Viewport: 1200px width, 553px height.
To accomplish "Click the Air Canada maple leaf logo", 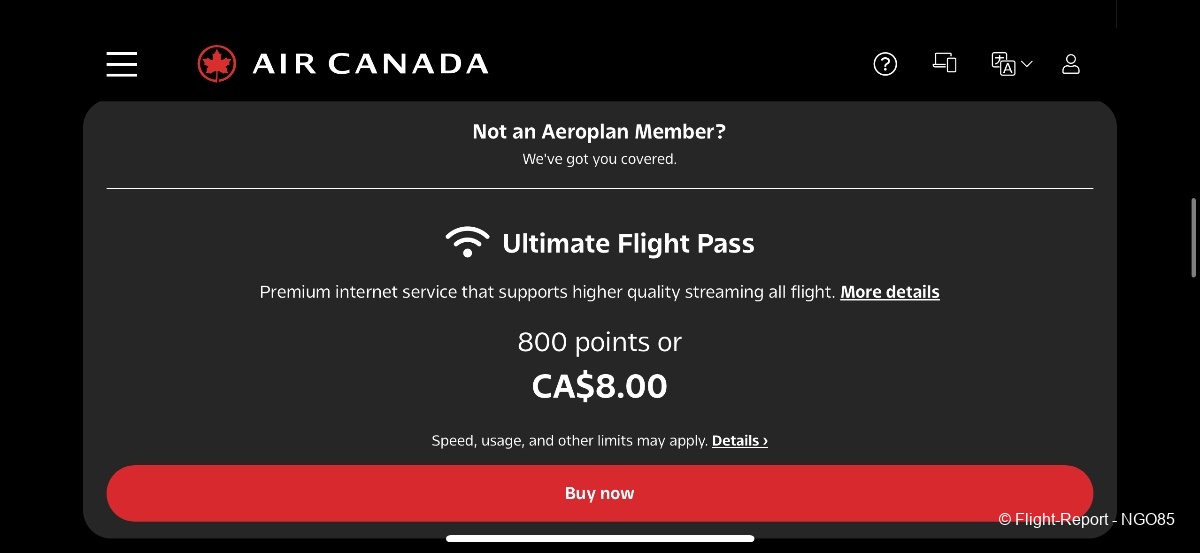I will click(216, 64).
